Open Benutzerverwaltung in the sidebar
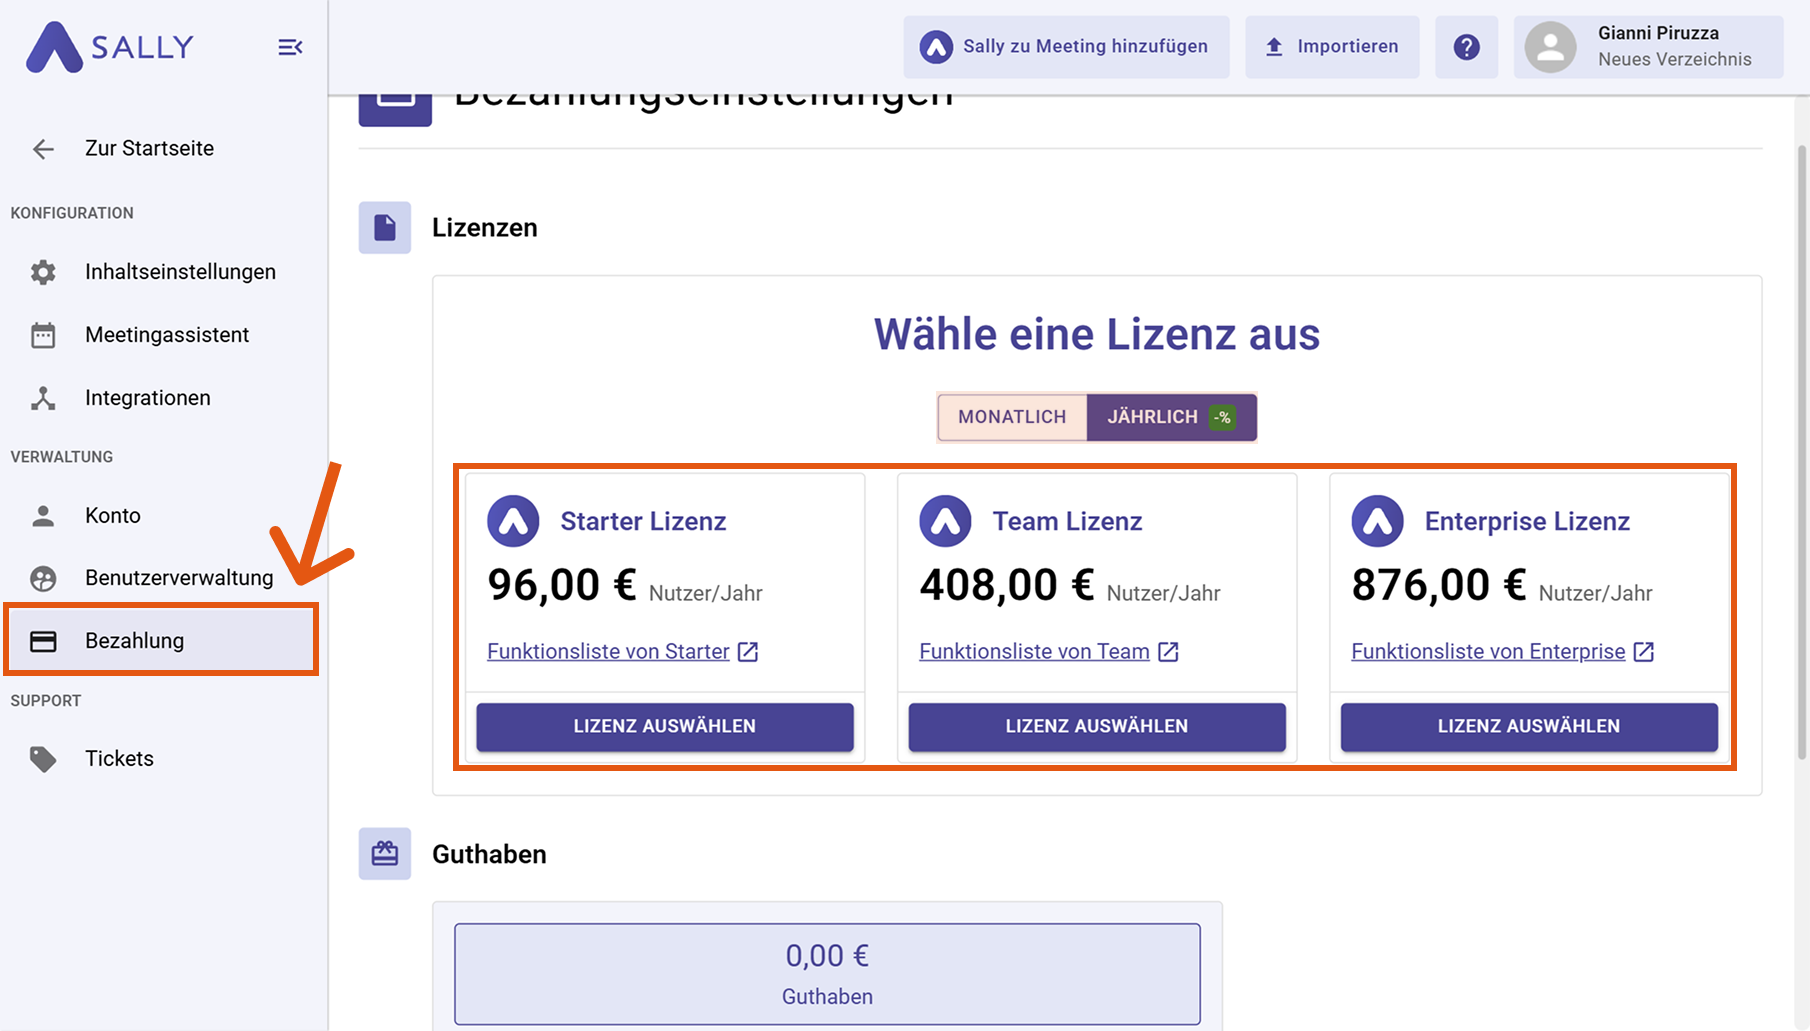Viewport: 1810px width, 1031px height. click(178, 578)
